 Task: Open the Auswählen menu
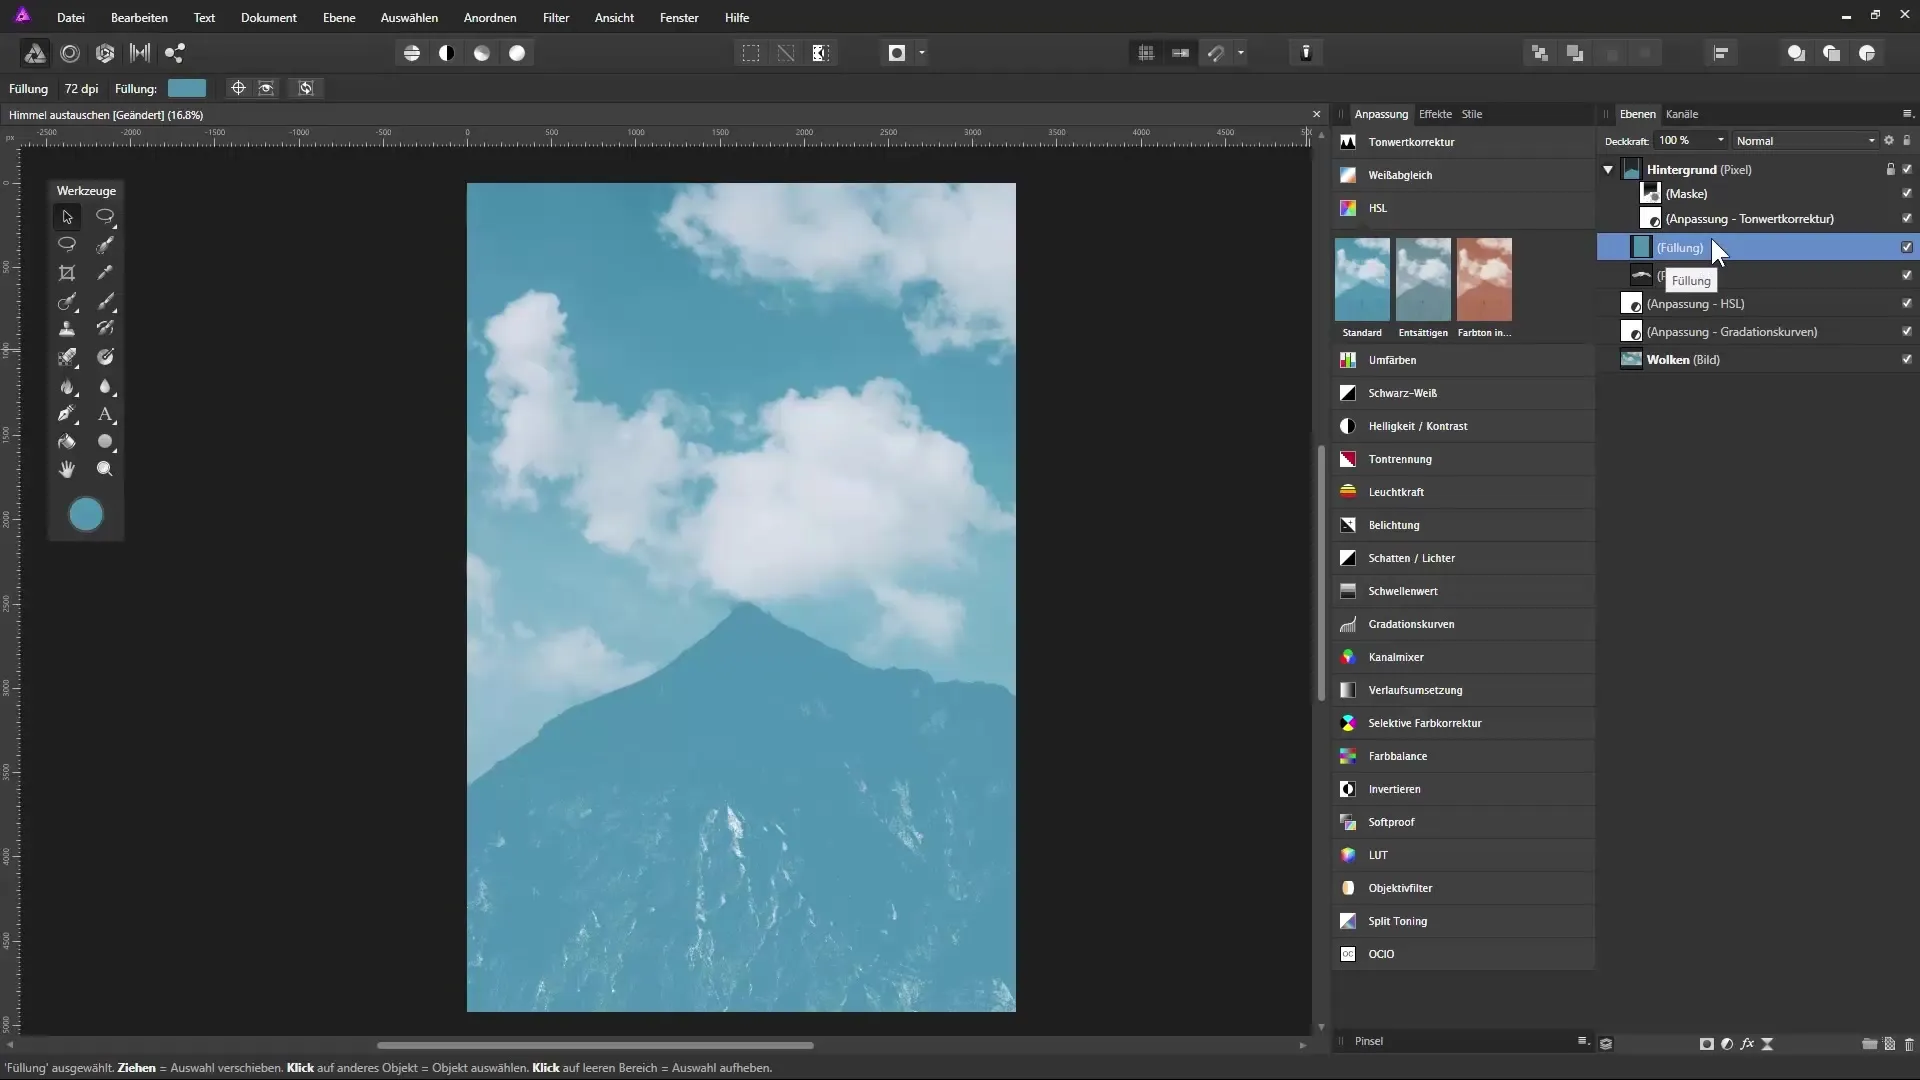pyautogui.click(x=409, y=18)
